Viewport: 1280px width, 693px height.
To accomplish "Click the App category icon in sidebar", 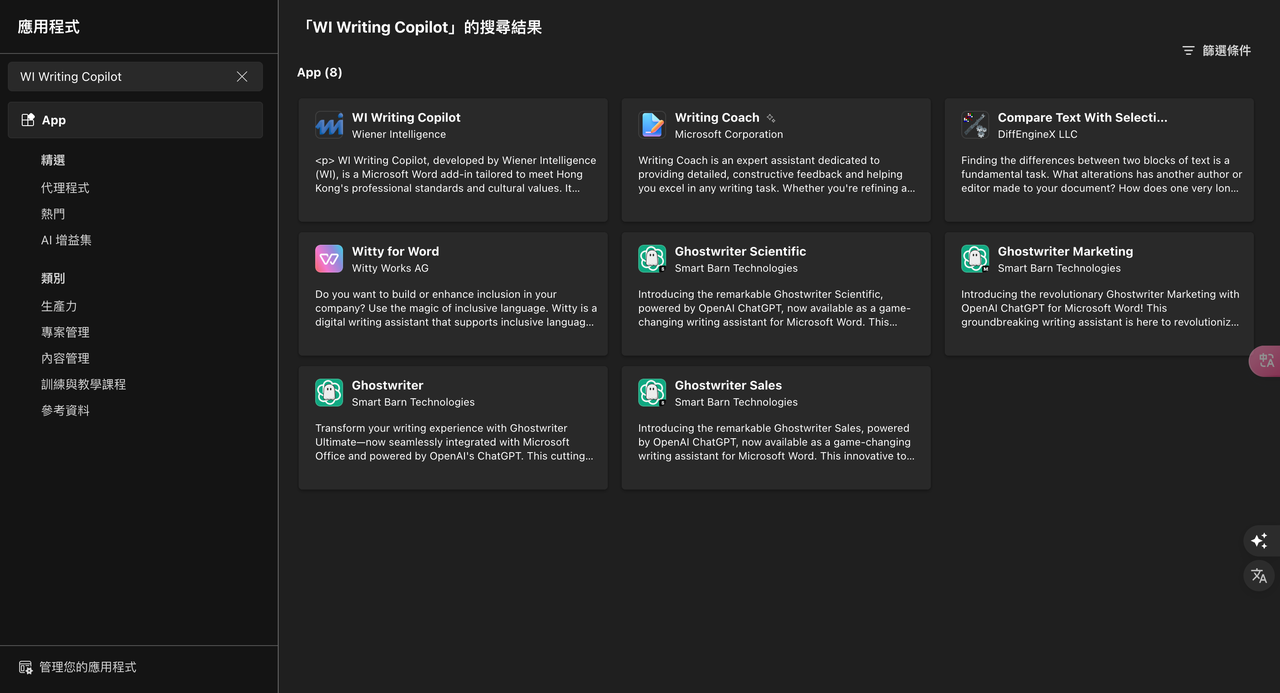I will [28, 120].
